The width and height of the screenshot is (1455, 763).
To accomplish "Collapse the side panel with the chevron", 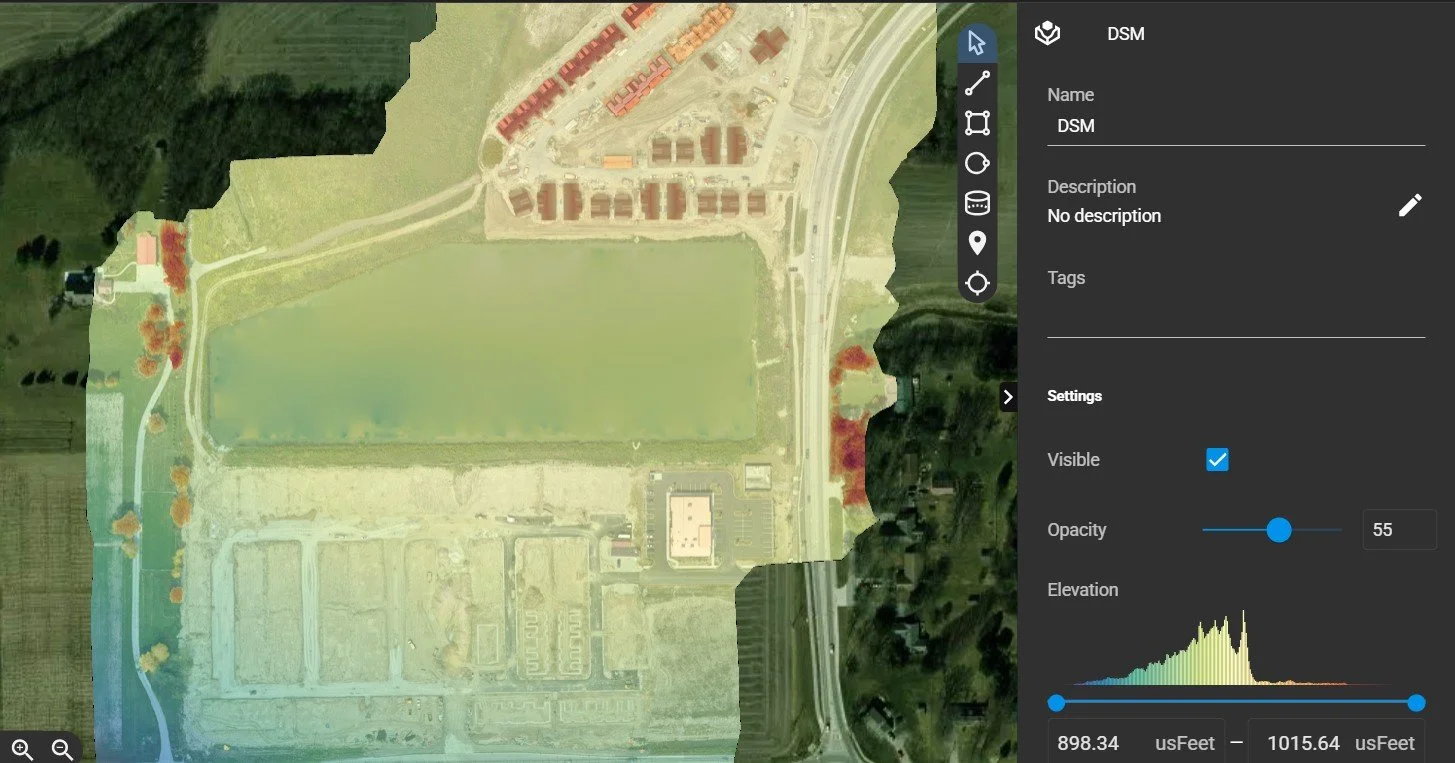I will (1008, 397).
